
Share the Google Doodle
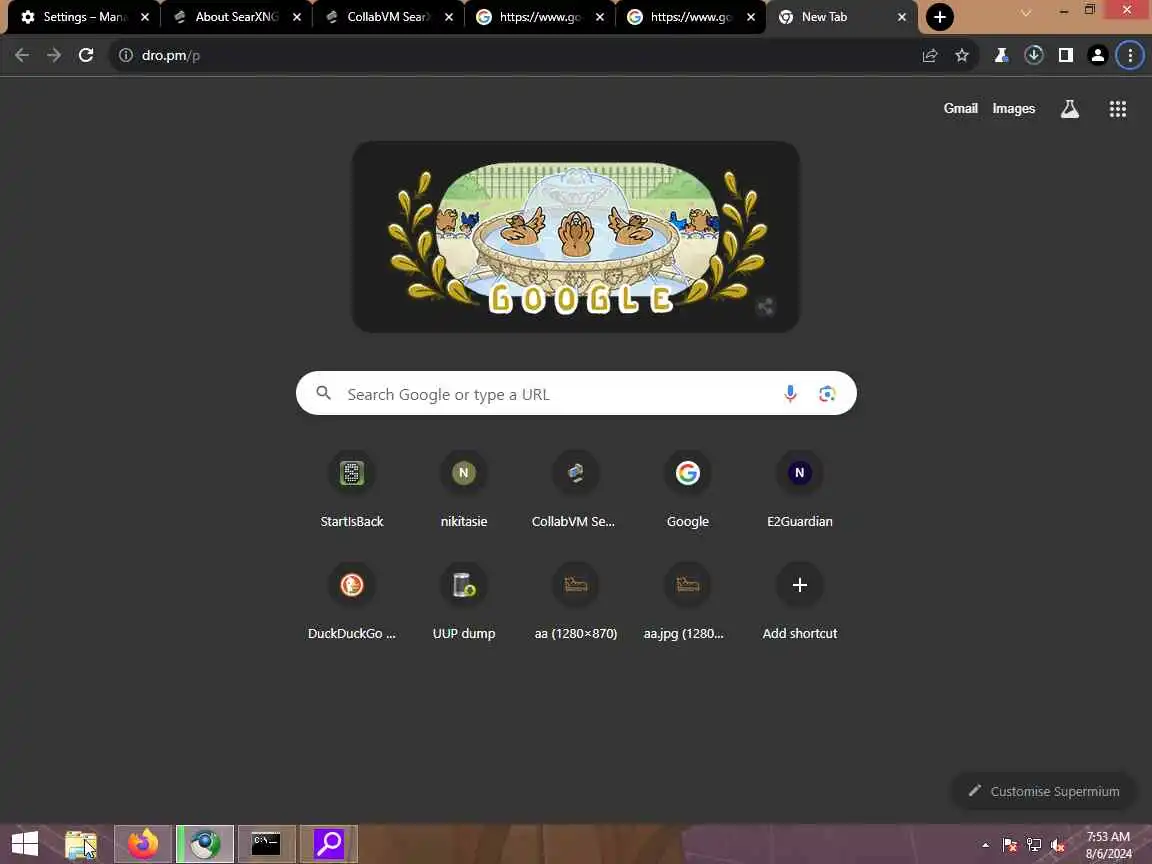point(766,306)
